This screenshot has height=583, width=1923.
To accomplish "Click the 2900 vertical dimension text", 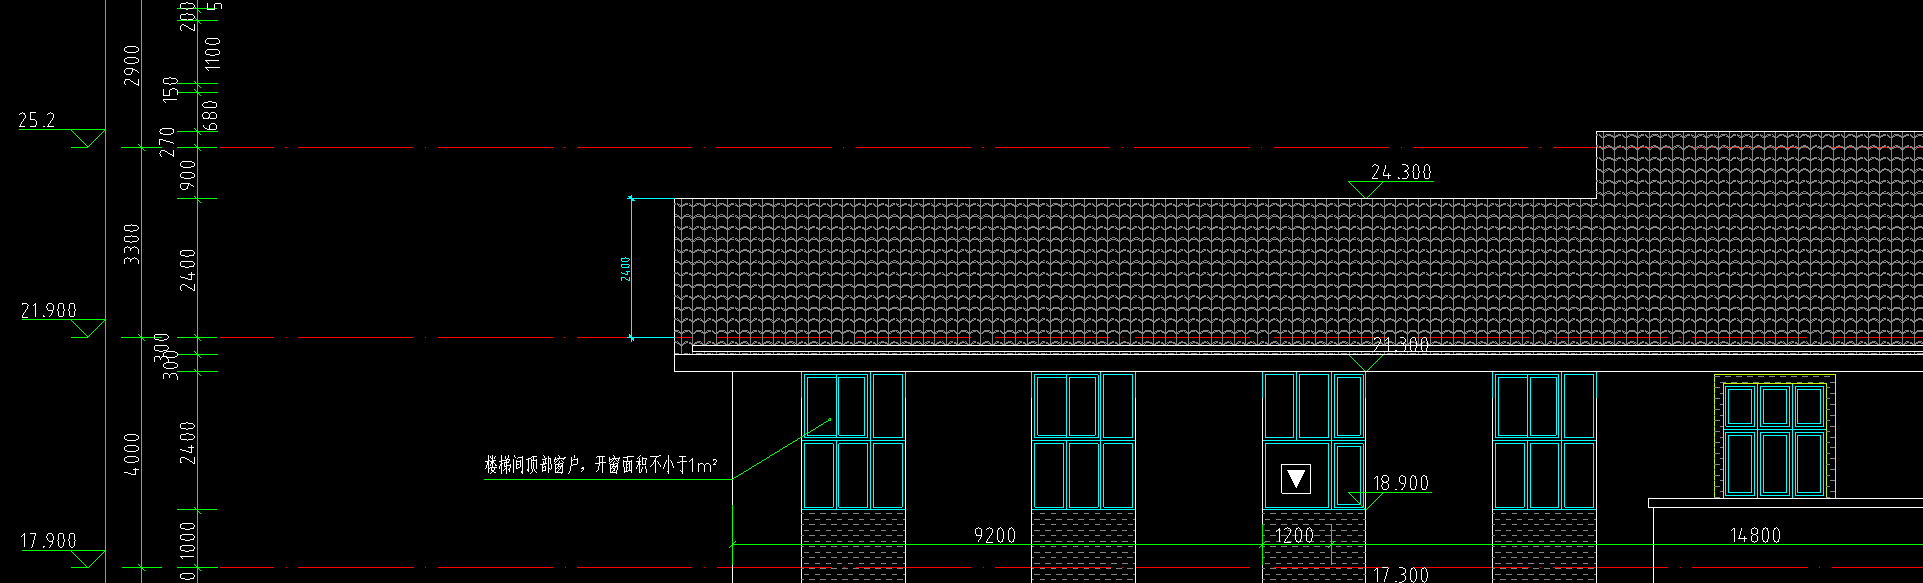I will [132, 65].
